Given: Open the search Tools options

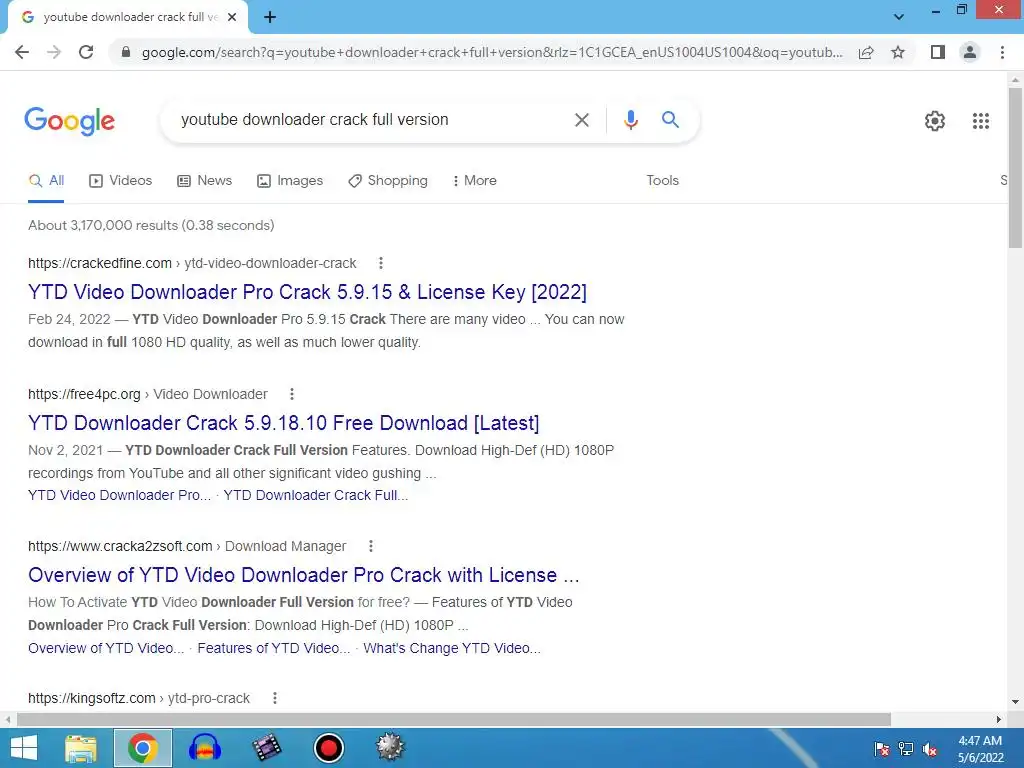Looking at the screenshot, I should 662,181.
